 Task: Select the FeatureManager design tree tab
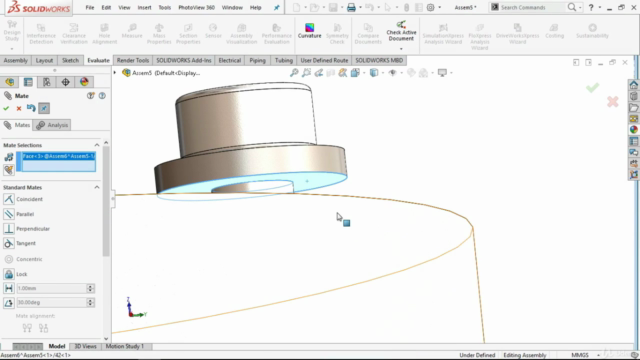tap(9, 82)
